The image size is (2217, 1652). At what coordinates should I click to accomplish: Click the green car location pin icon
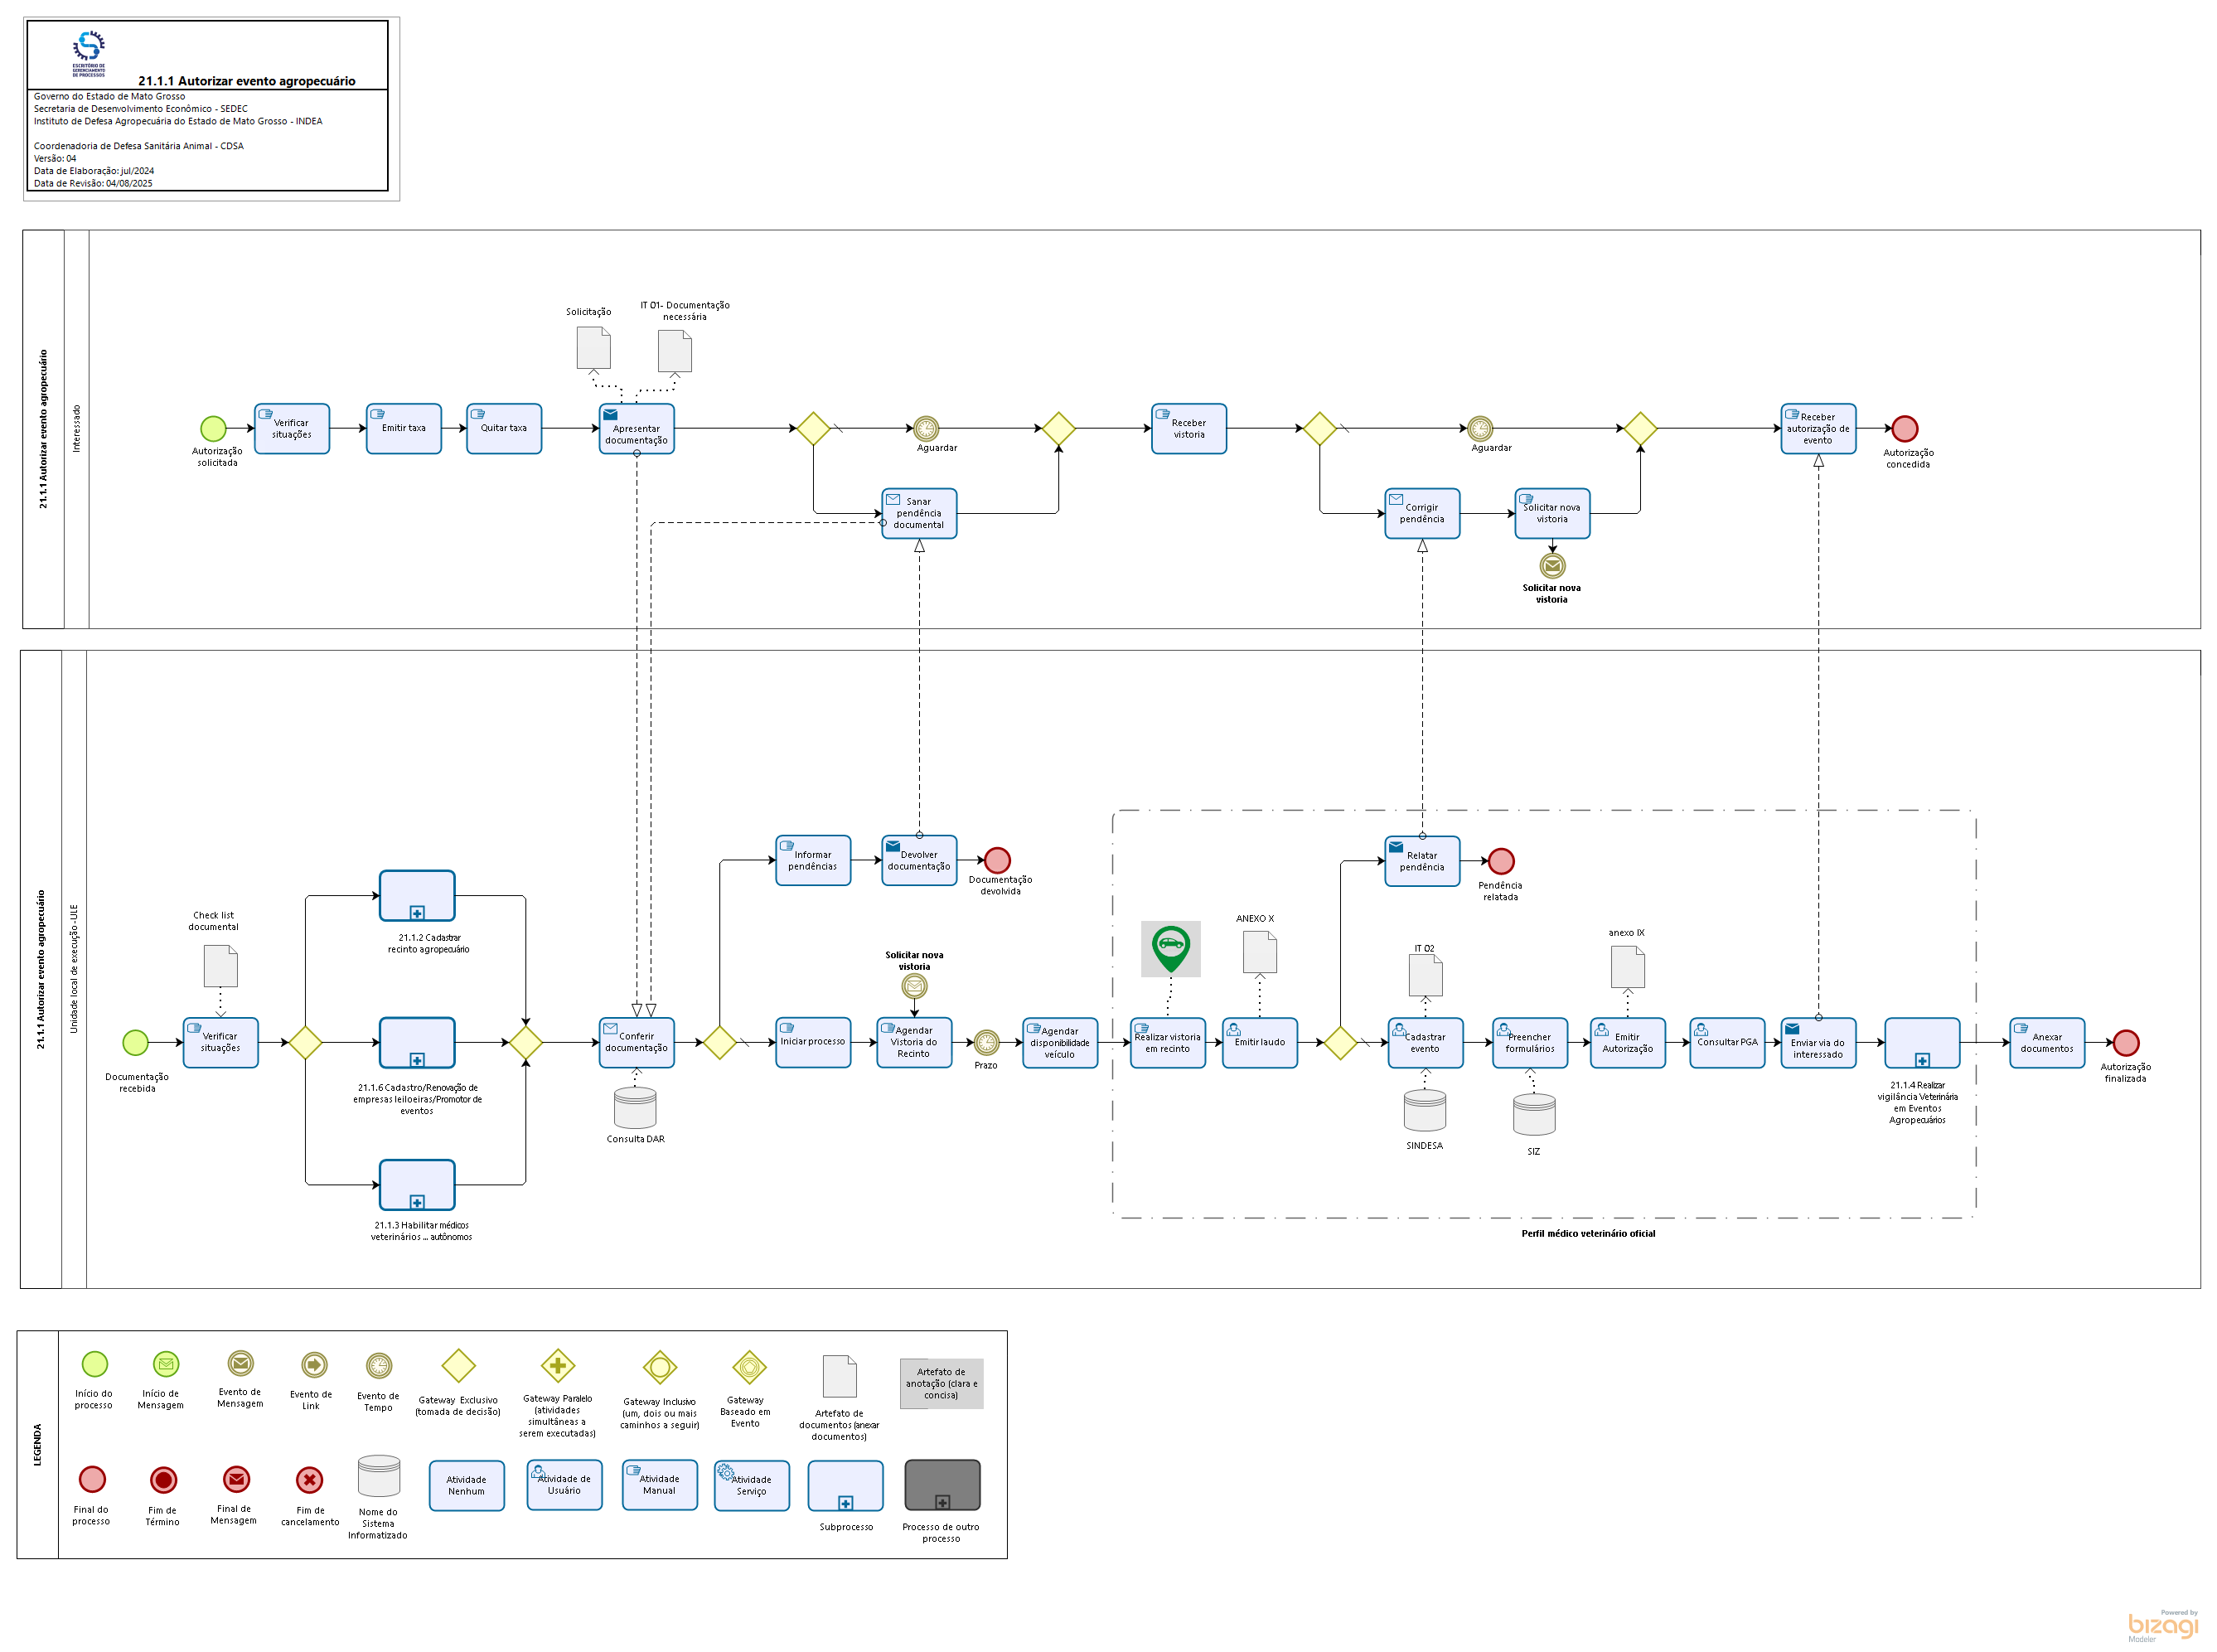(1170, 948)
